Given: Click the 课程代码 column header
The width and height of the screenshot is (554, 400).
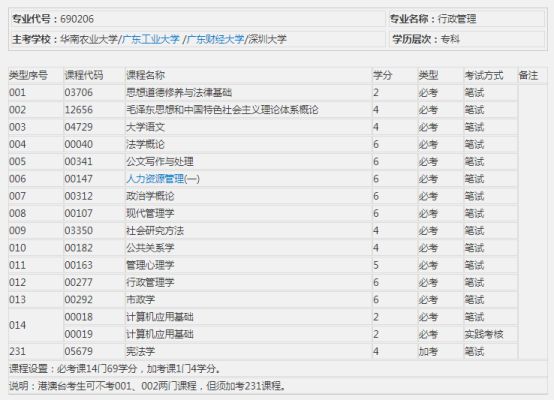Looking at the screenshot, I should 84,75.
